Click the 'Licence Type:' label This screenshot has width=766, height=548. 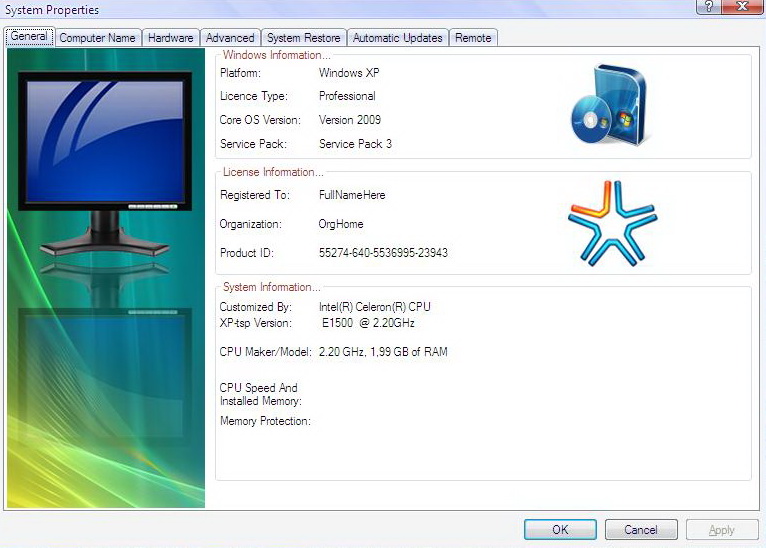(254, 96)
